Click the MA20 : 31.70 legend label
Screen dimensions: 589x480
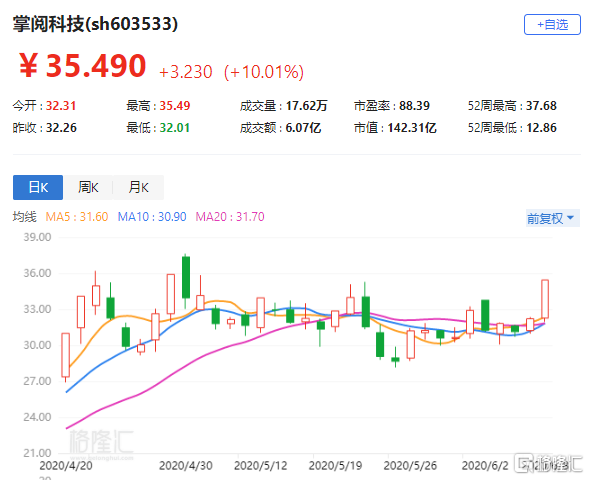[x=230, y=217]
